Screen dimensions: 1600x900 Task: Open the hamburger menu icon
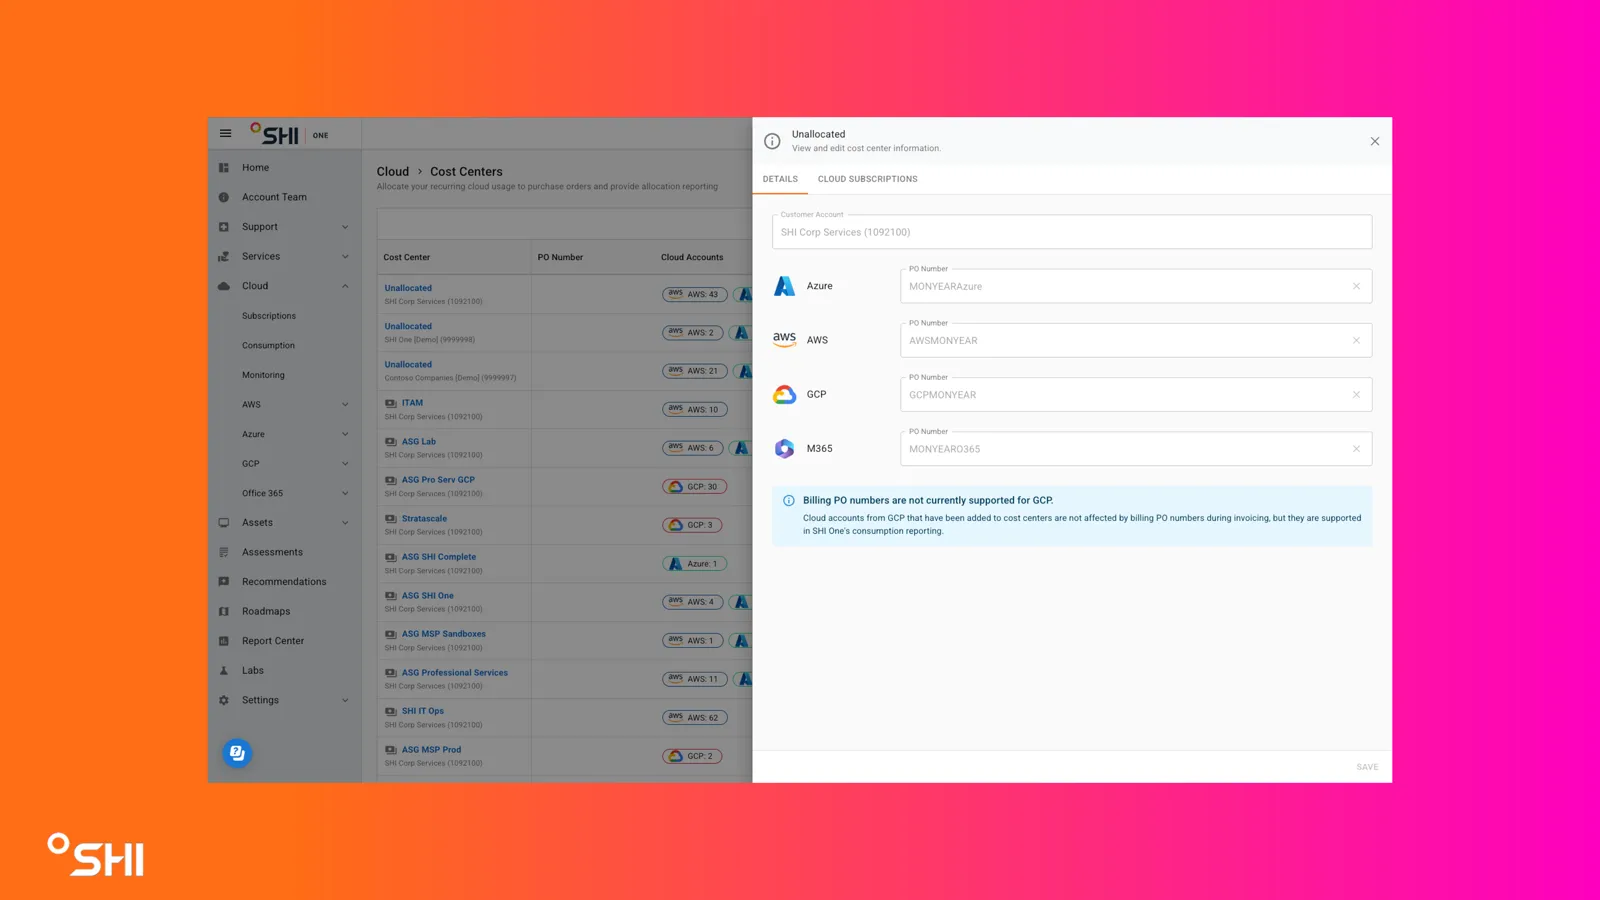[x=226, y=134]
